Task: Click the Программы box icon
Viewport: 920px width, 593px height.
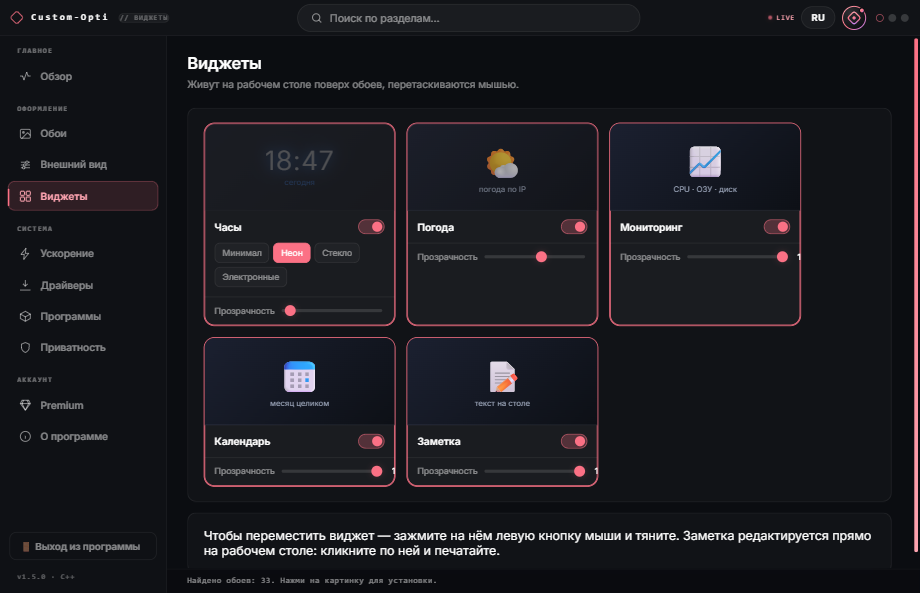Action: (25, 317)
